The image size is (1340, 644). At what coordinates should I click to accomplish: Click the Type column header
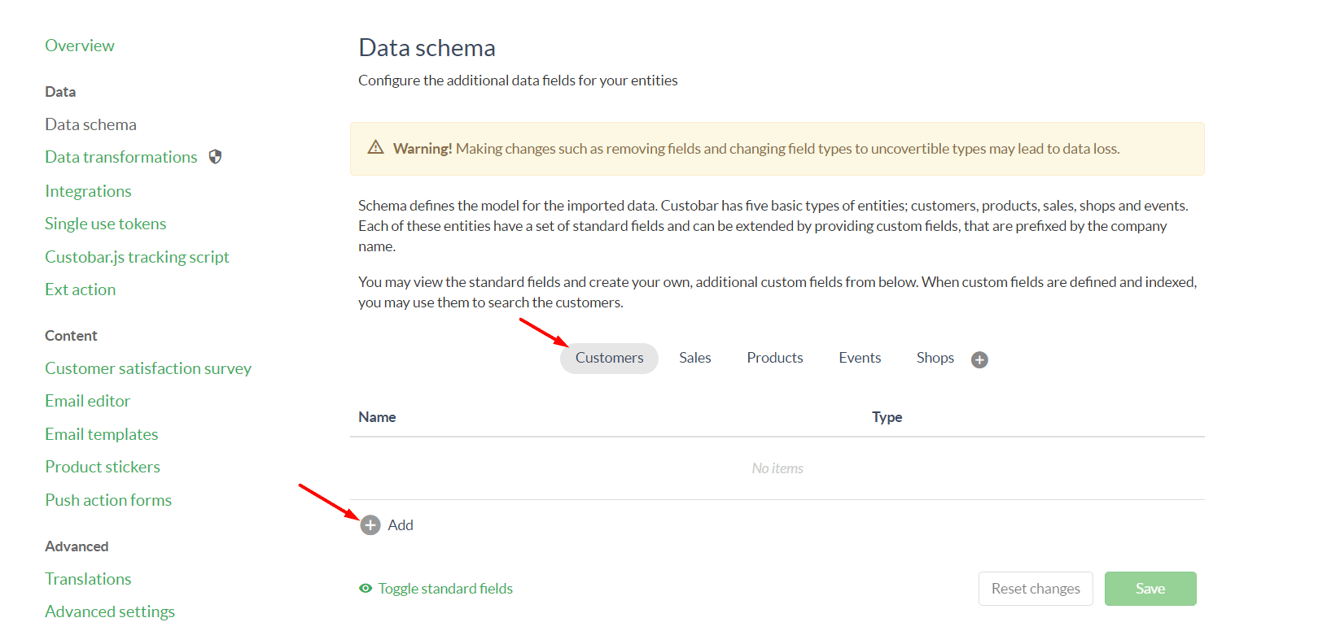pyautogui.click(x=887, y=417)
